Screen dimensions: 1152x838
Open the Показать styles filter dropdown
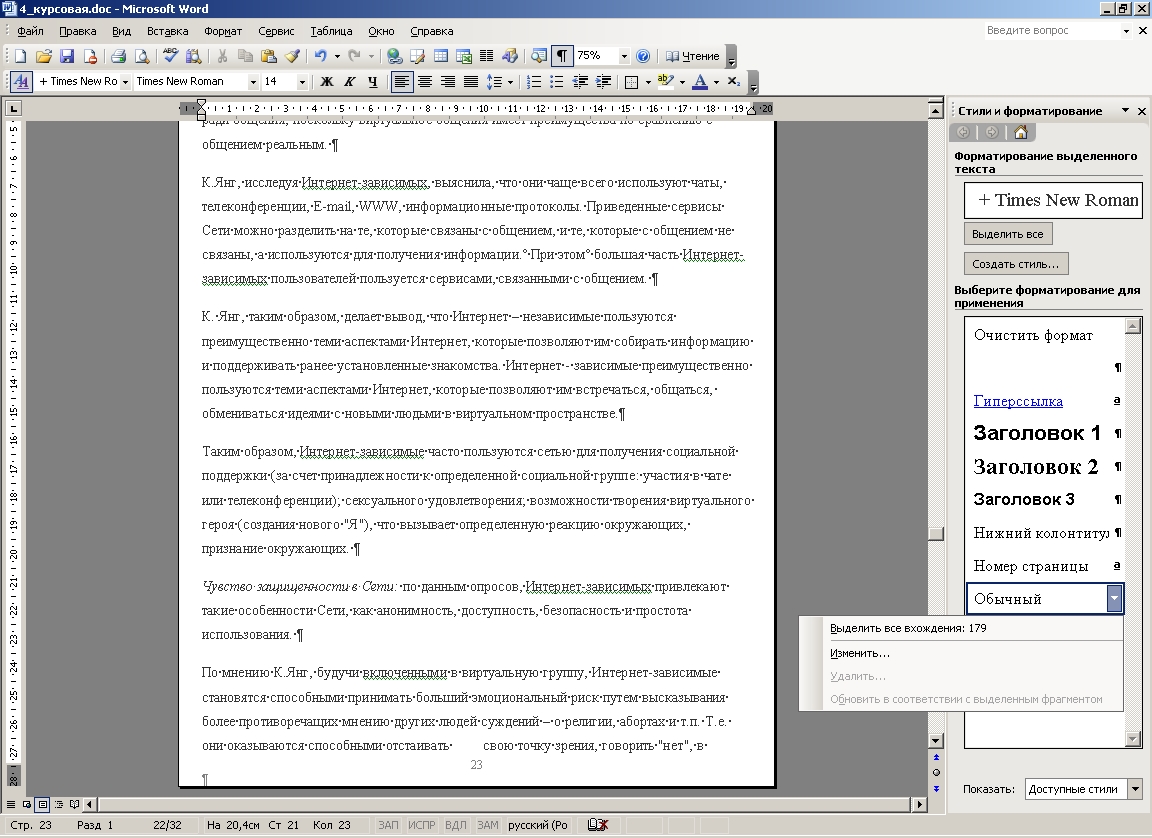tap(1134, 789)
